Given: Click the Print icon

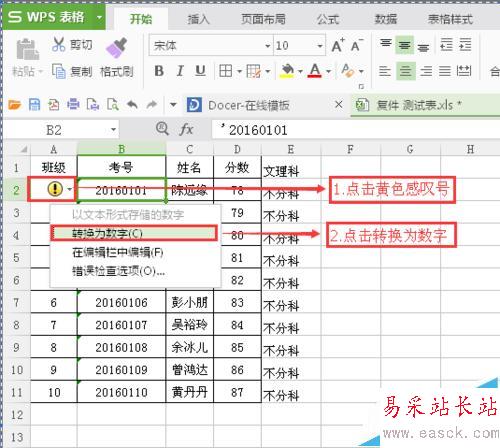Looking at the screenshot, I should [73, 105].
